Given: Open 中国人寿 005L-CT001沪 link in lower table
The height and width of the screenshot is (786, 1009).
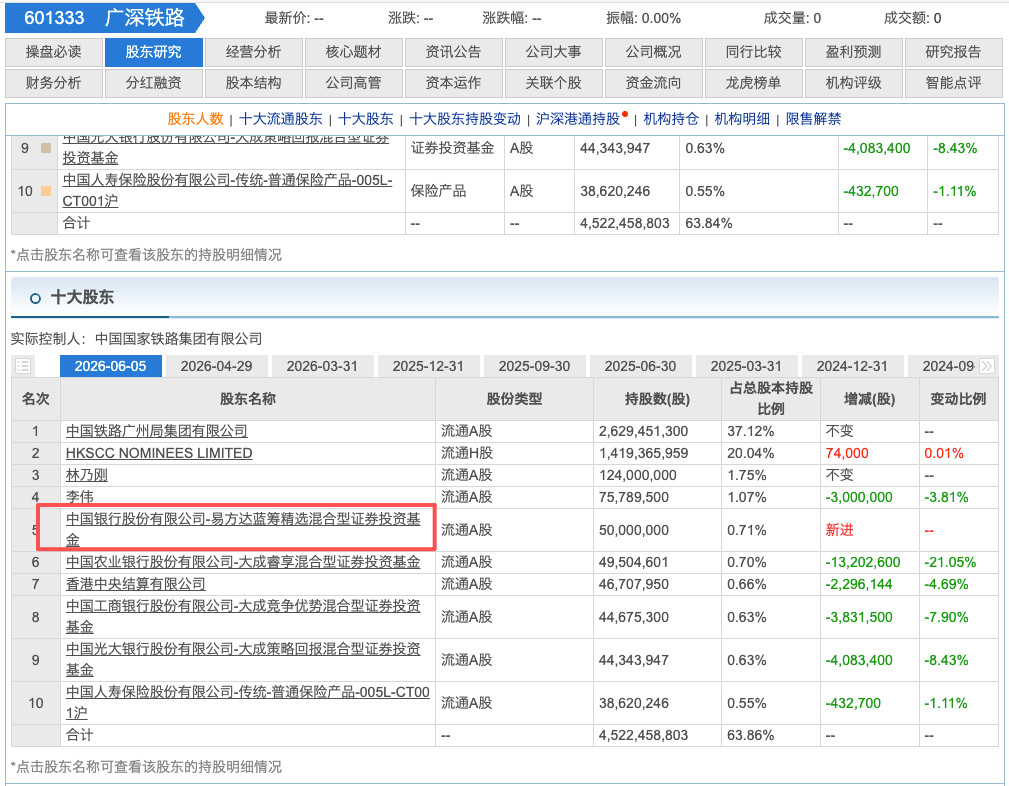Looking at the screenshot, I should [x=248, y=703].
